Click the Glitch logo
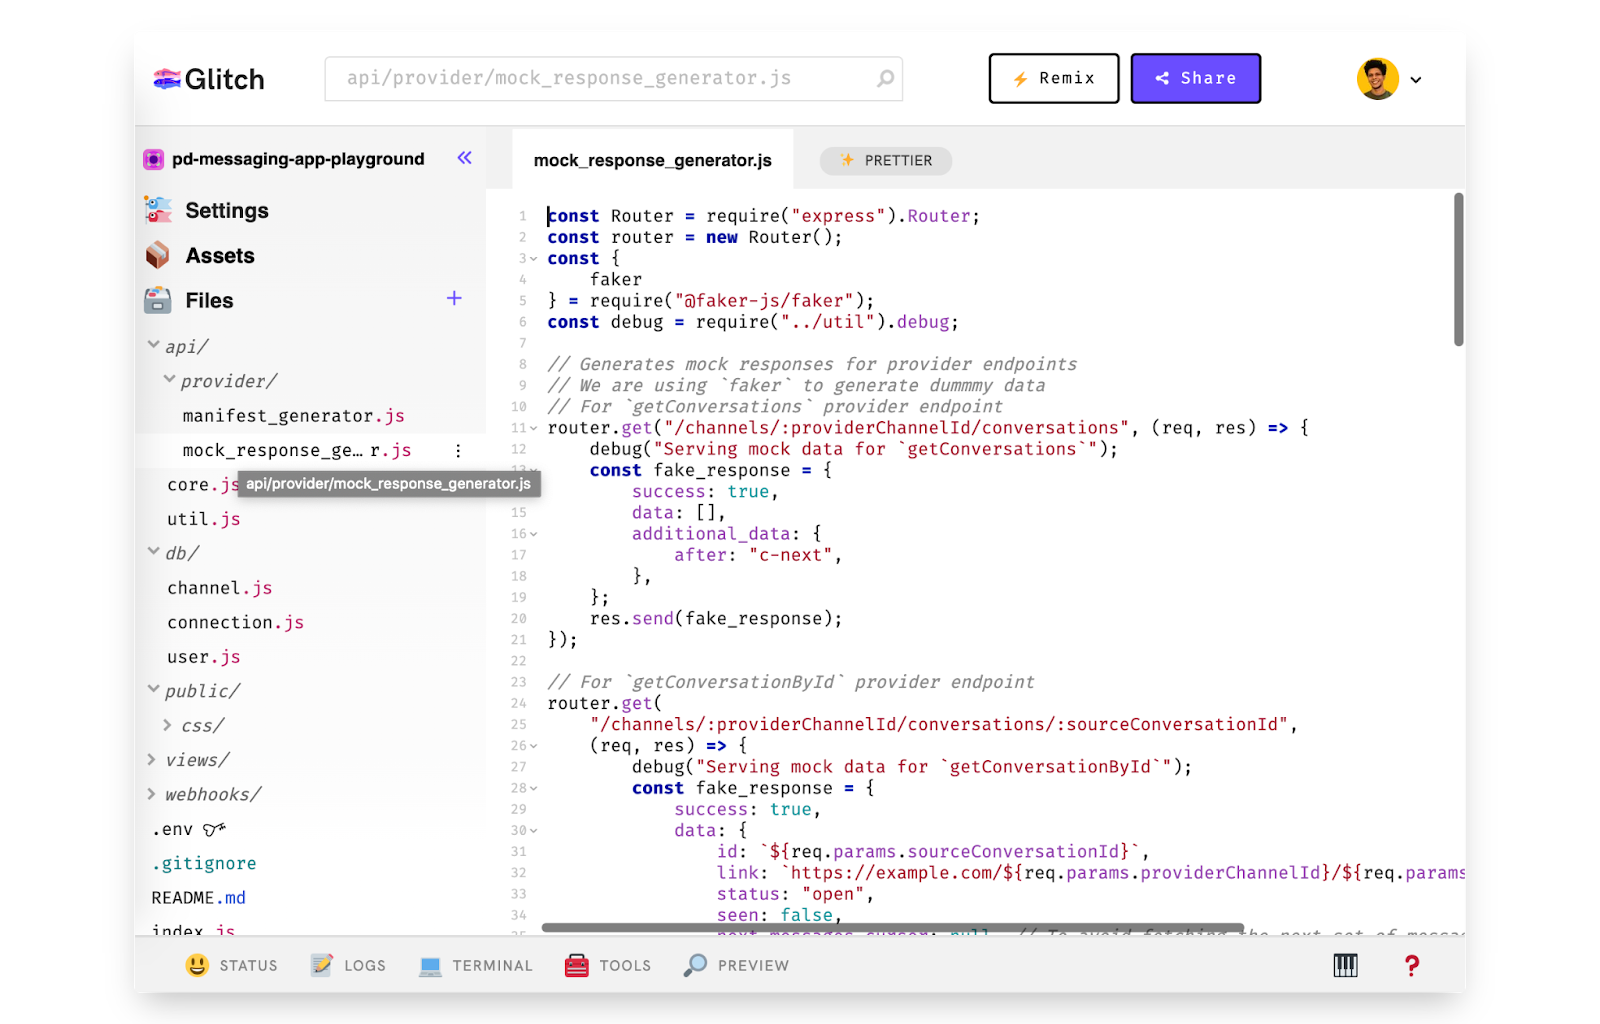Screen dimensions: 1600x1024 (x=207, y=78)
